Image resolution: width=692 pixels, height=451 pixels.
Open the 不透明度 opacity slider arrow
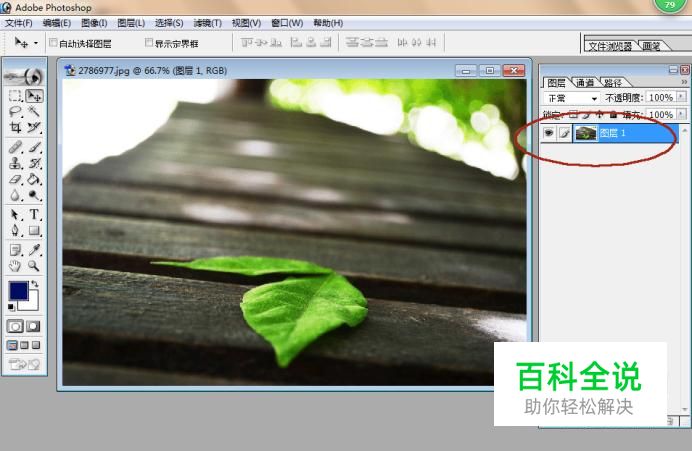pos(682,97)
